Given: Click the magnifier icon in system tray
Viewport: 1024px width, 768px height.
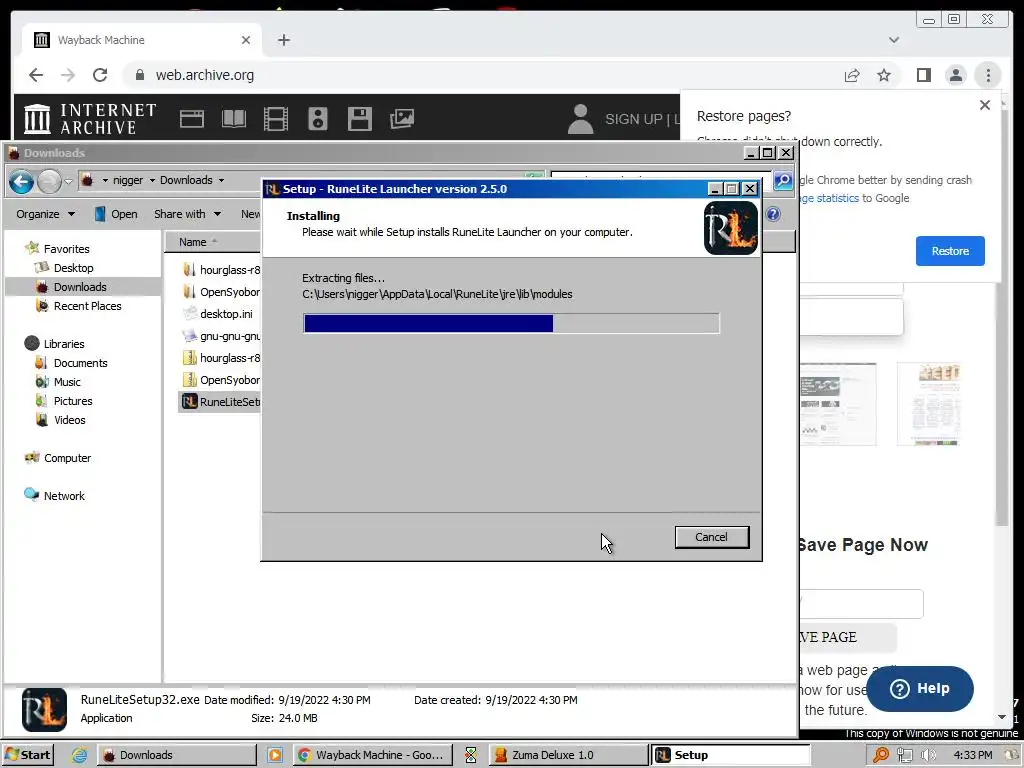Looking at the screenshot, I should pyautogui.click(x=881, y=755).
